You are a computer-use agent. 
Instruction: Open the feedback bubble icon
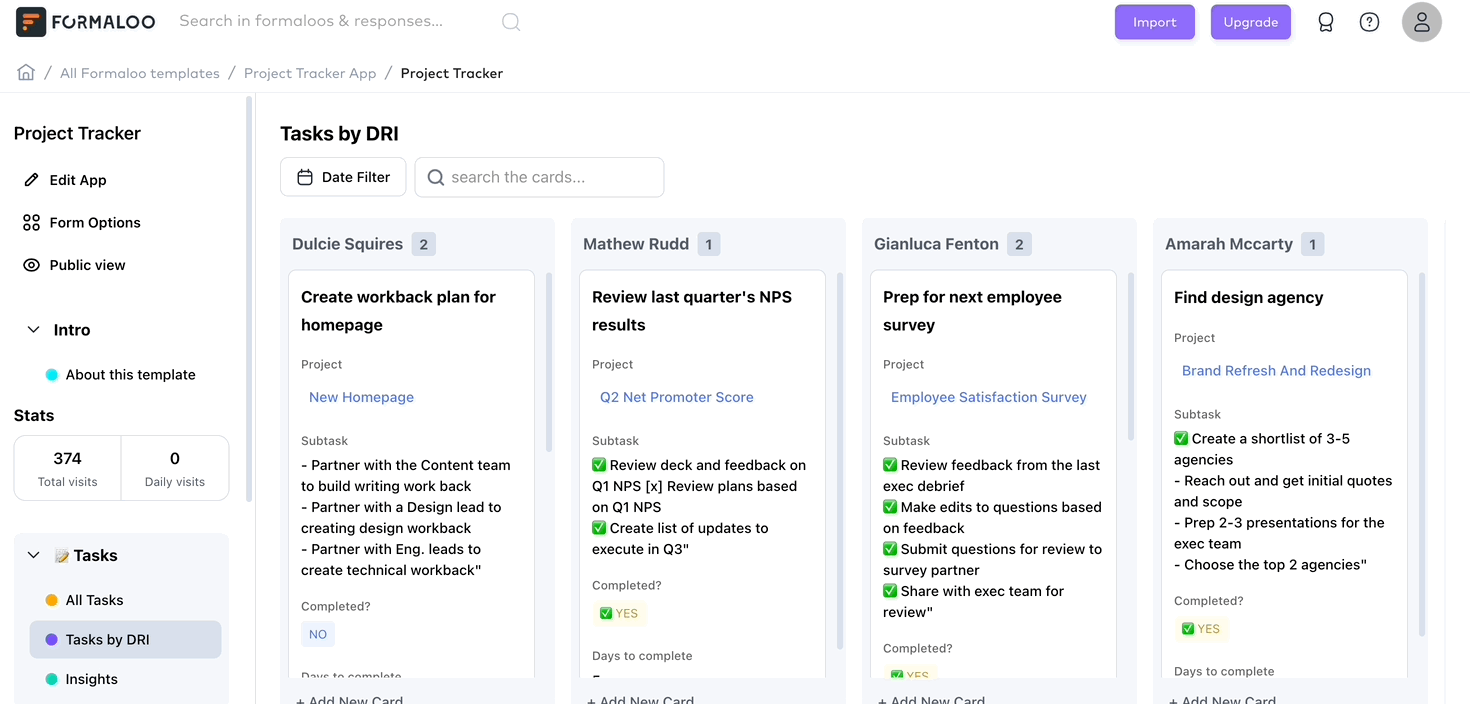pos(1326,21)
